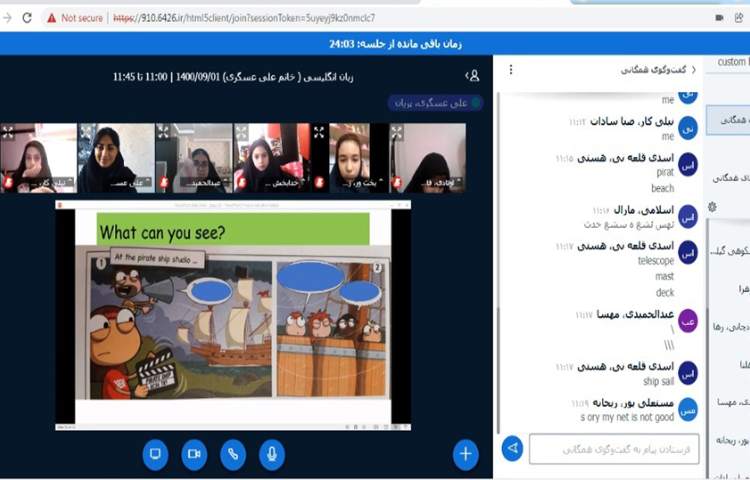Image resolution: width=750 pixels, height=480 pixels.
Task: Fullscreen the بخت ور webcam
Action: [x=319, y=131]
